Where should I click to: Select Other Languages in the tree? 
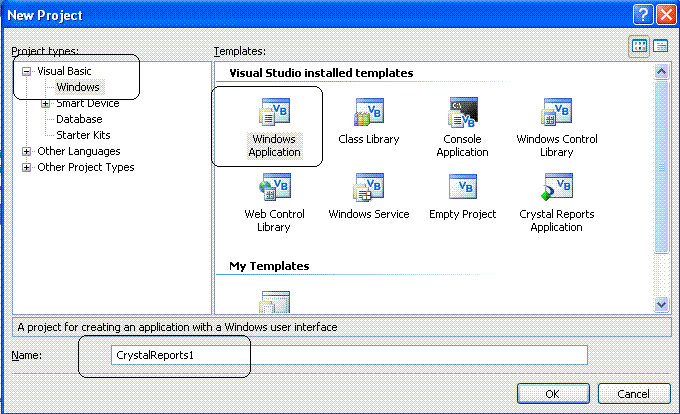click(x=79, y=151)
